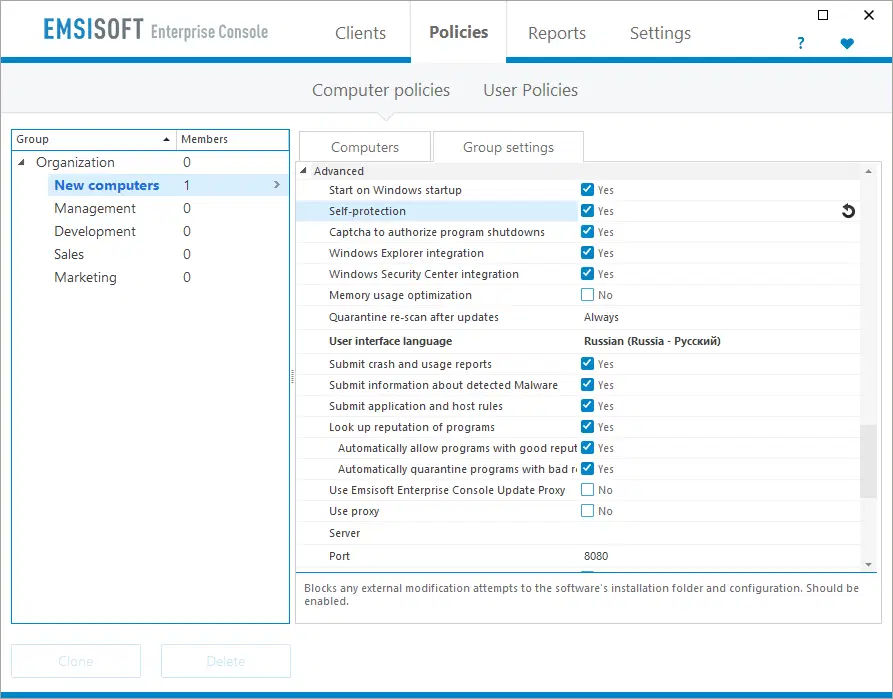The width and height of the screenshot is (893, 699).
Task: Toggle the Self-protection checkbox
Action: (587, 211)
